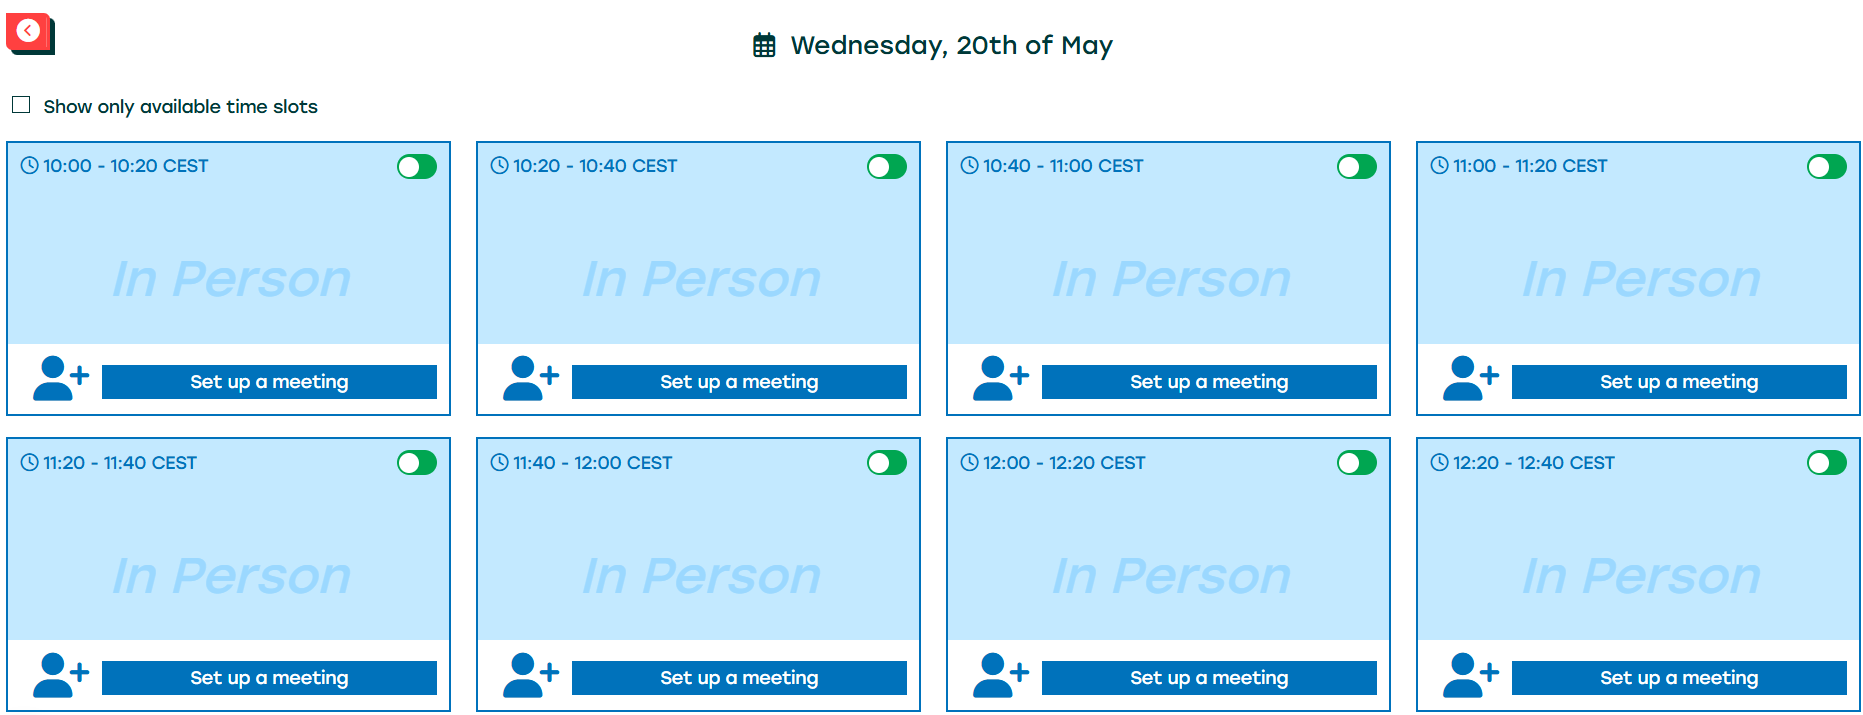Click add-person icon in 11:00 - 11:20 slot

pos(1470,379)
